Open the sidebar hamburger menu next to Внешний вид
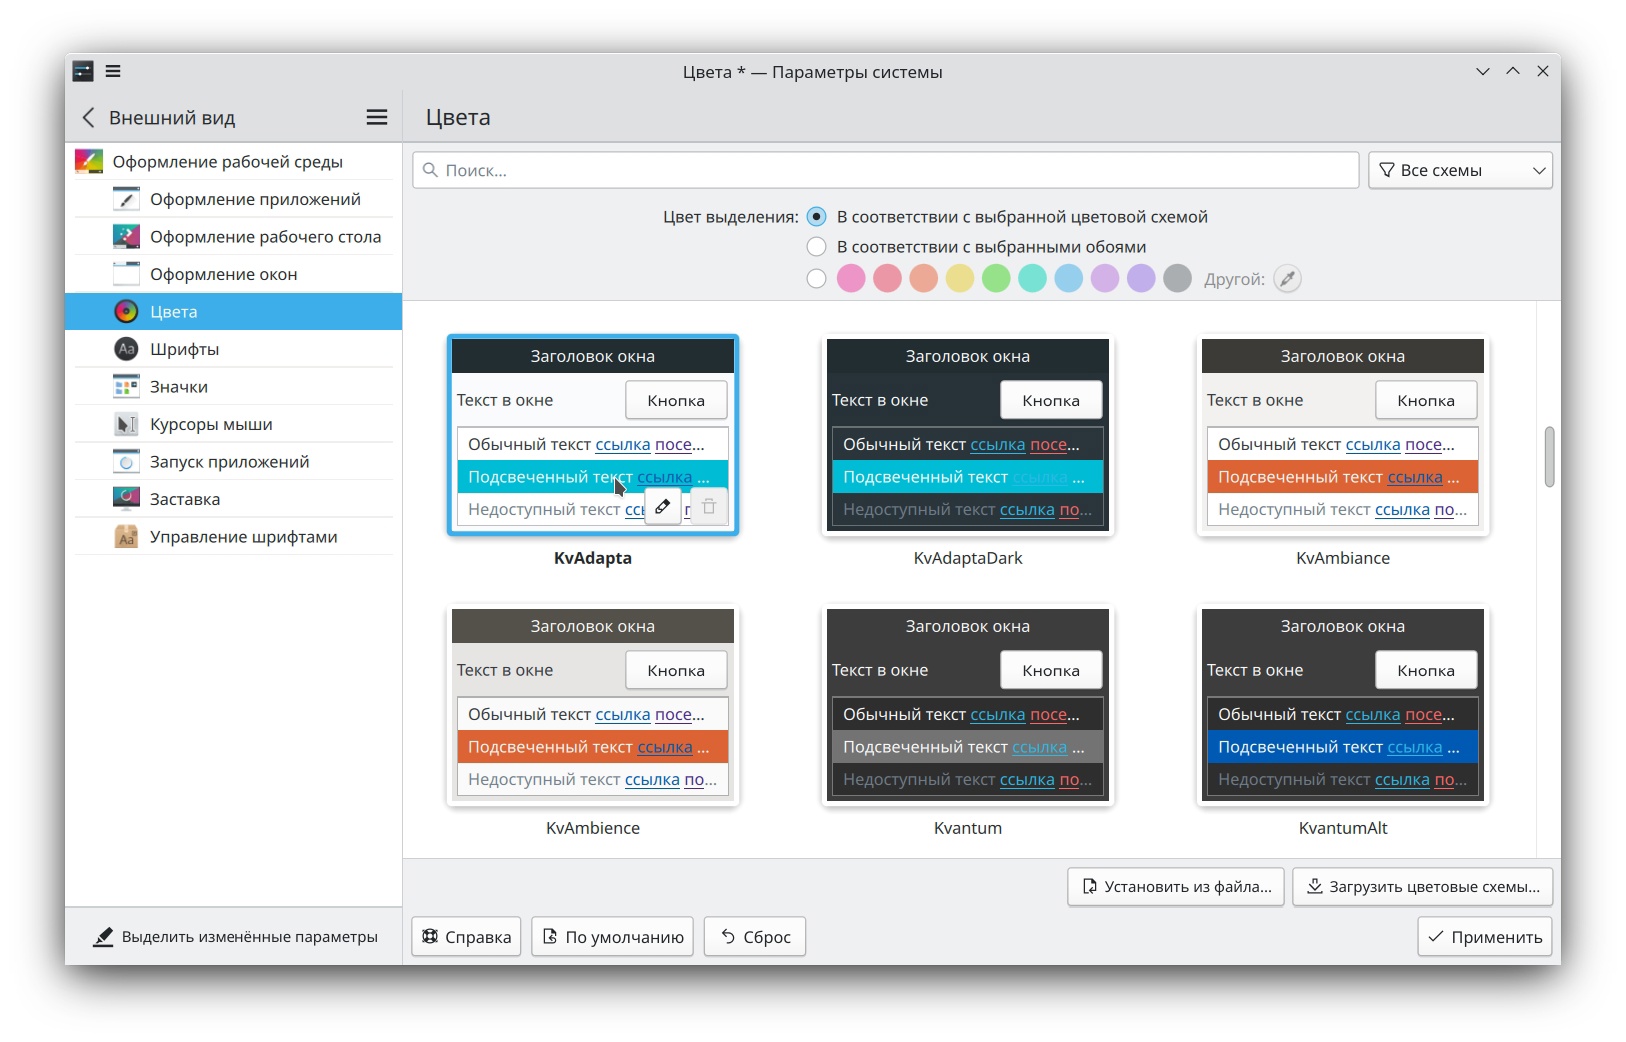 click(377, 117)
